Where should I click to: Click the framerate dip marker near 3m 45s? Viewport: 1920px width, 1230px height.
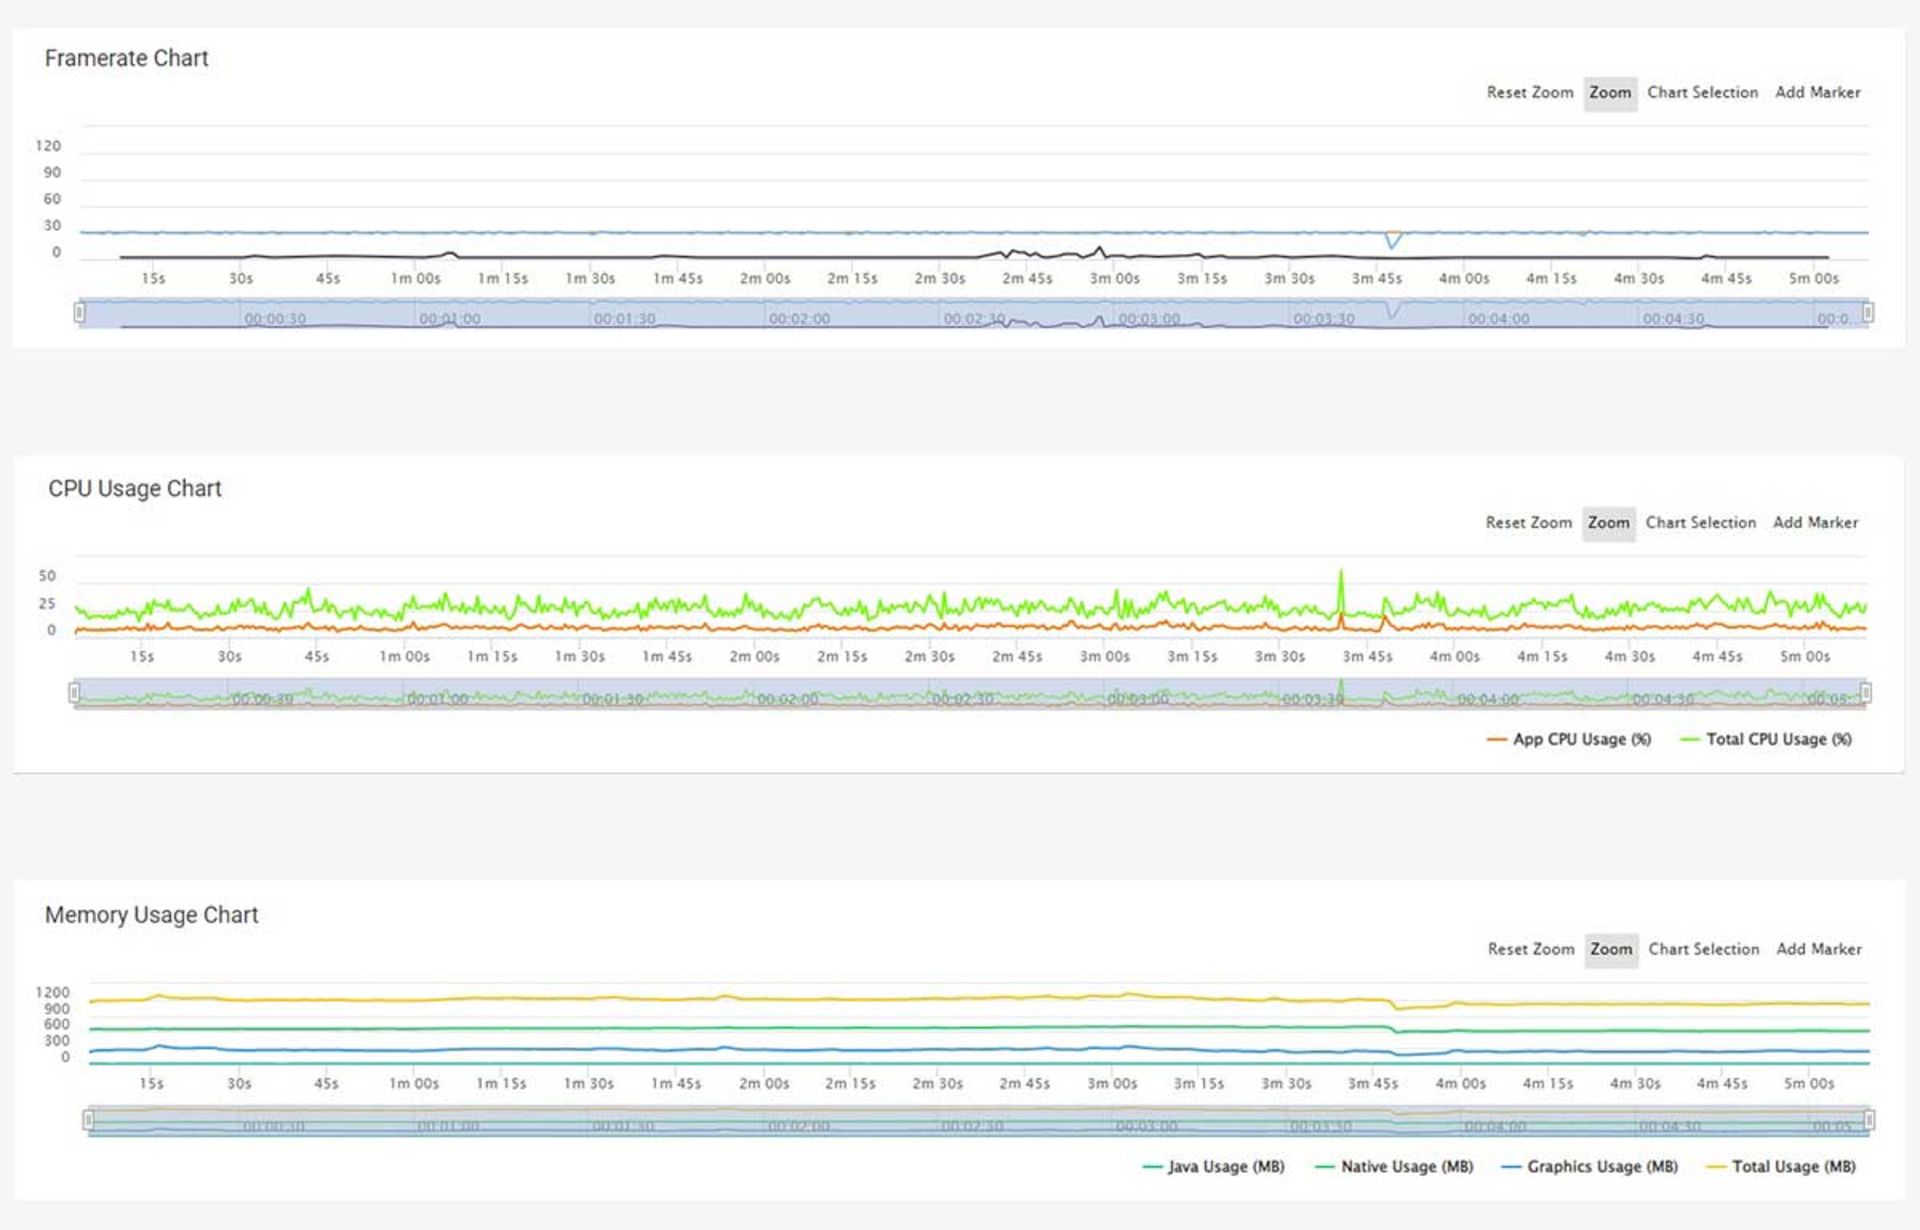pyautogui.click(x=1392, y=240)
